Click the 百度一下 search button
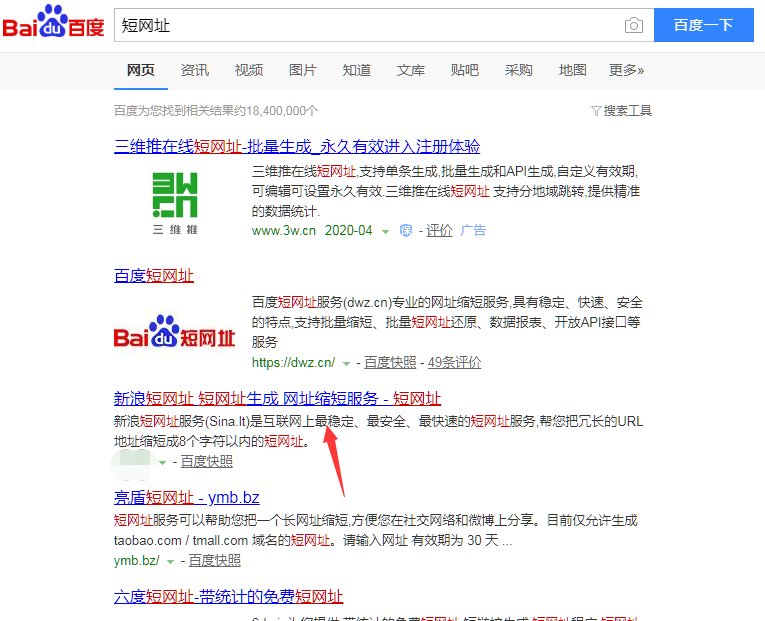This screenshot has height=621, width=765. (703, 25)
